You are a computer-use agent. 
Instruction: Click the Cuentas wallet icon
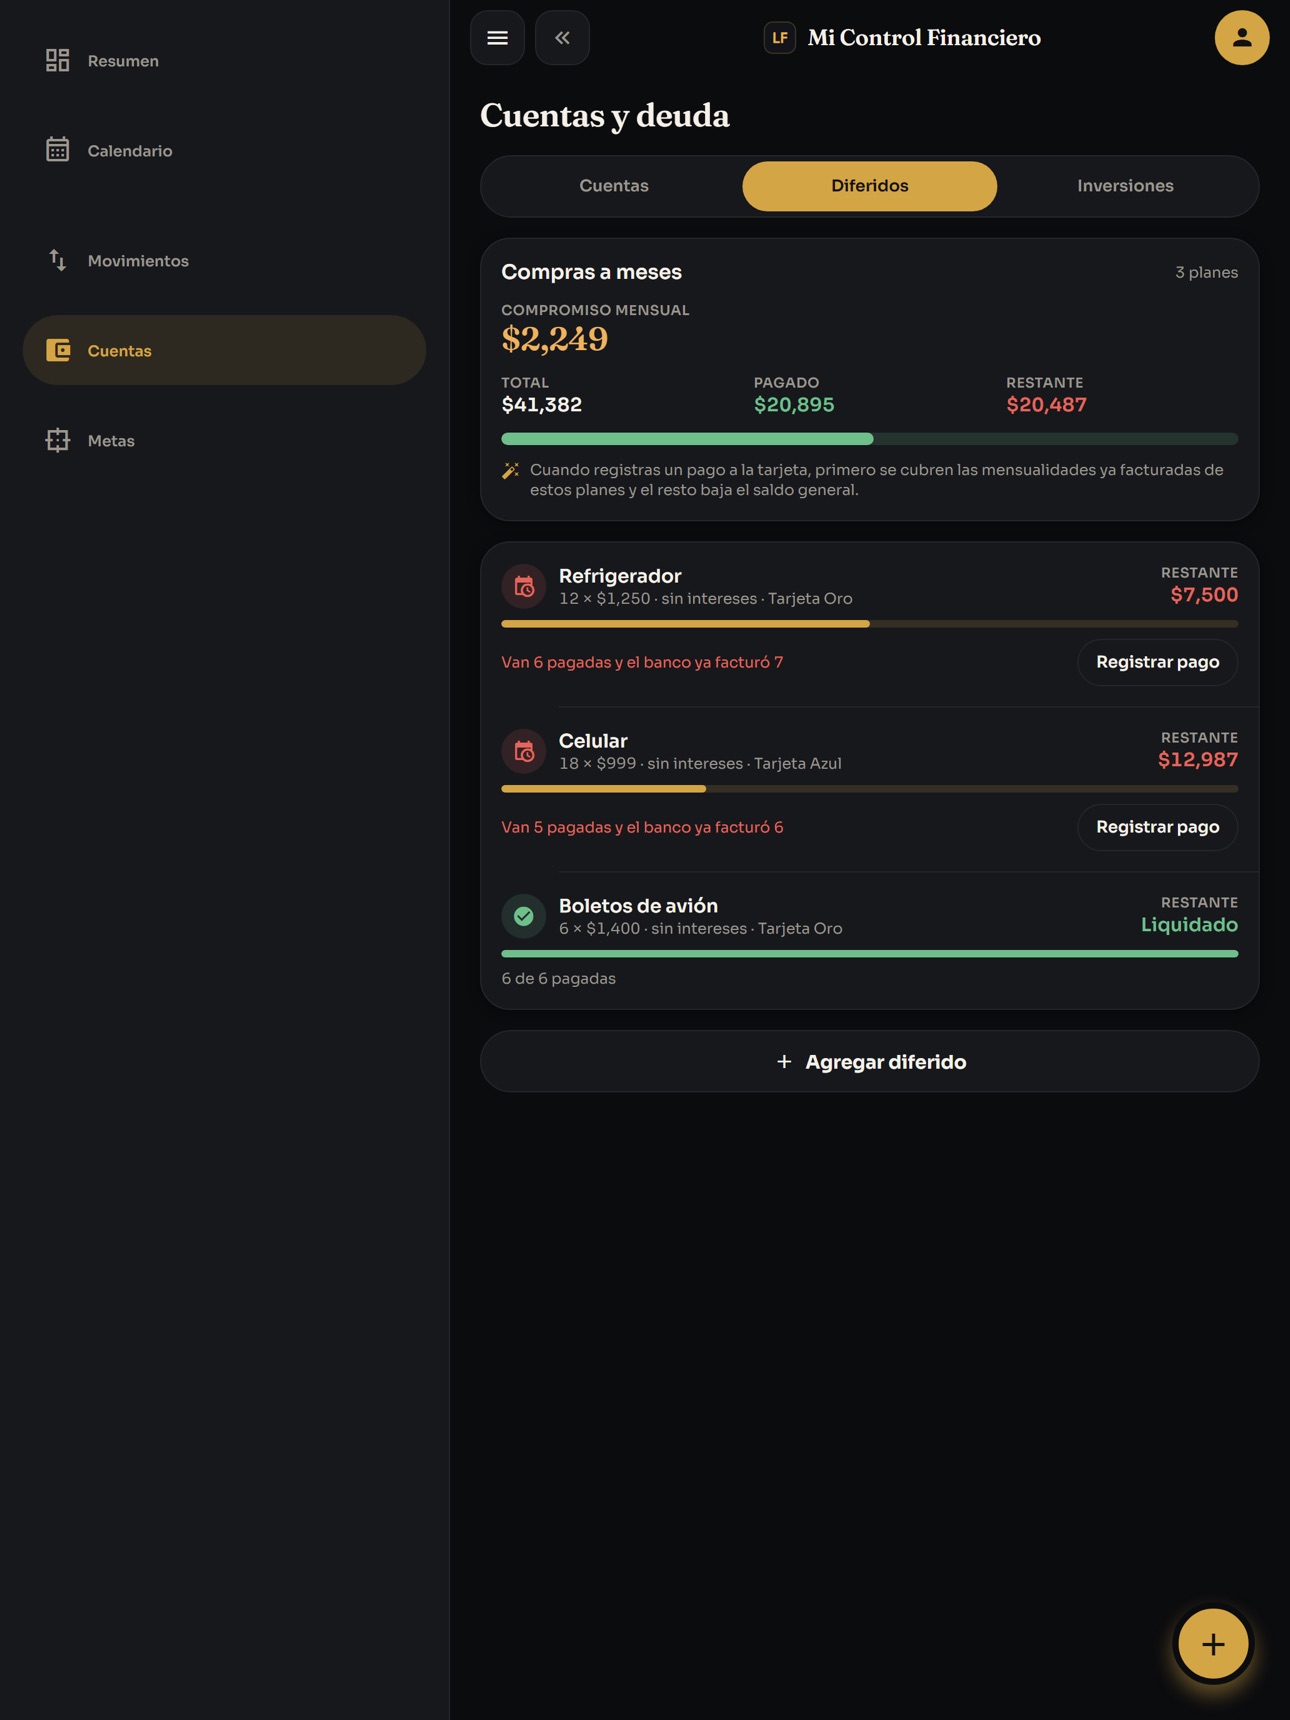[58, 350]
